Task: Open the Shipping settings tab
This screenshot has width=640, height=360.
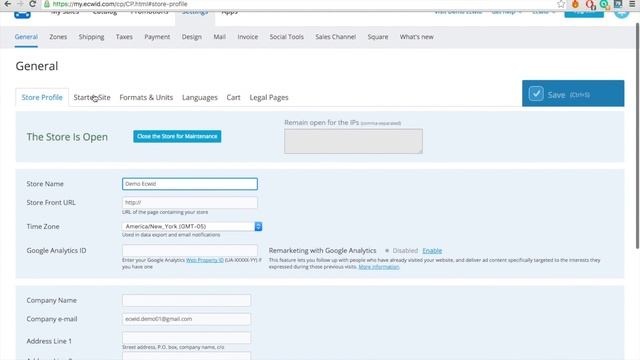Action: (x=91, y=37)
